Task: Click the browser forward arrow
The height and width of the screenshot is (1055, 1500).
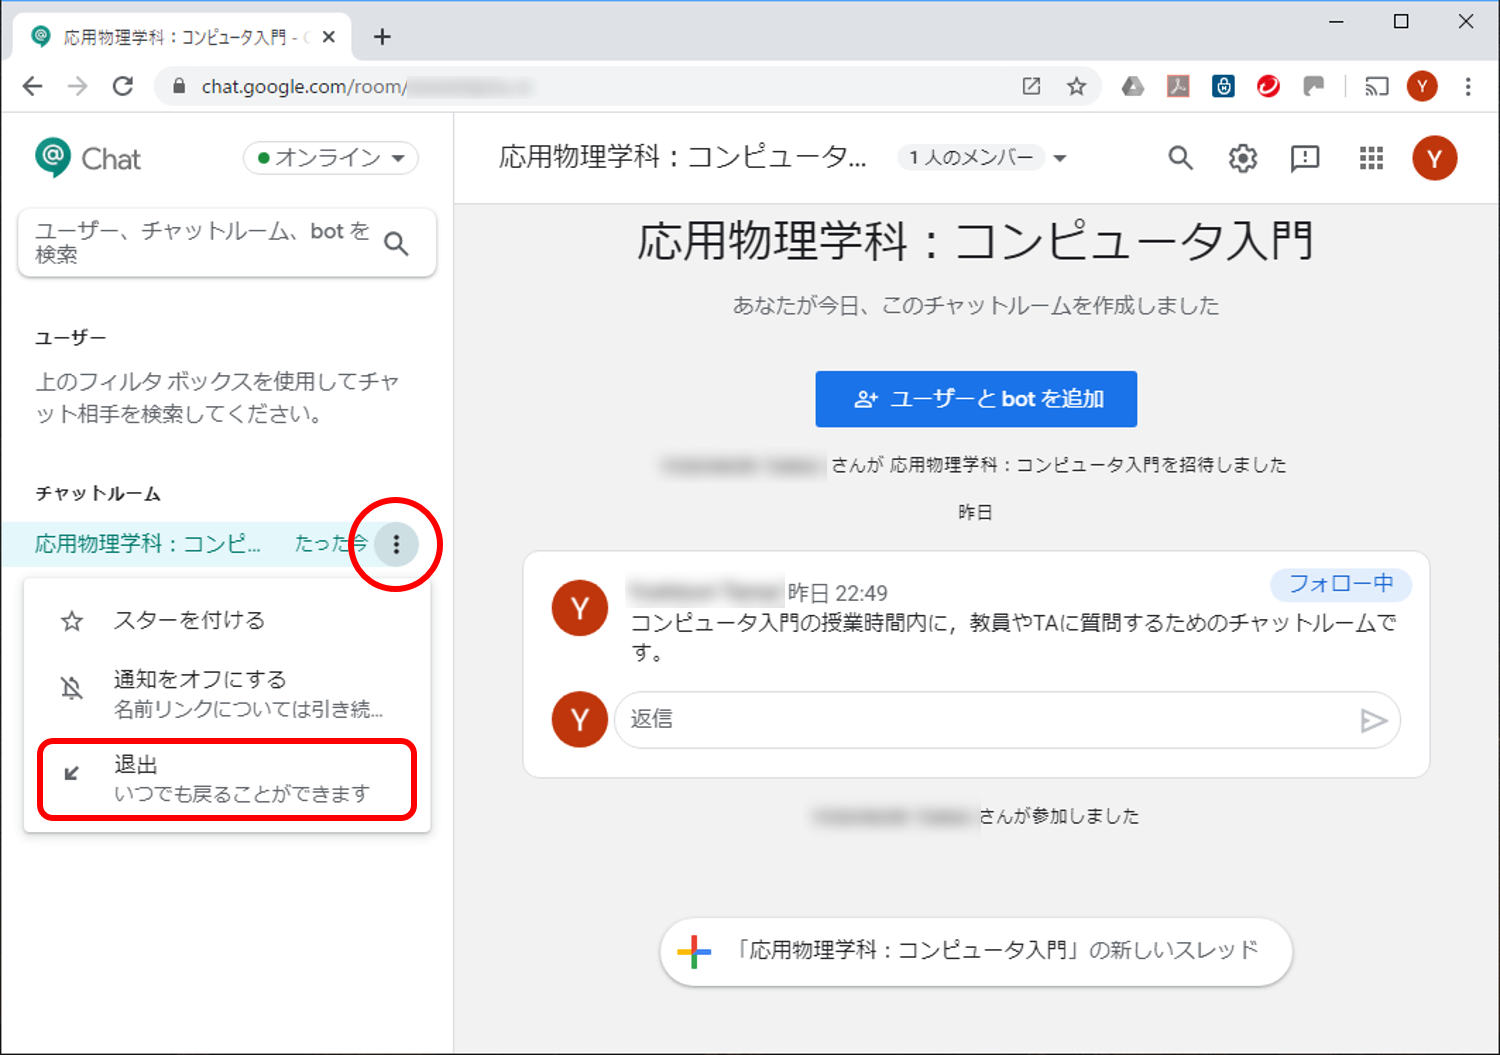Action: click(x=77, y=86)
